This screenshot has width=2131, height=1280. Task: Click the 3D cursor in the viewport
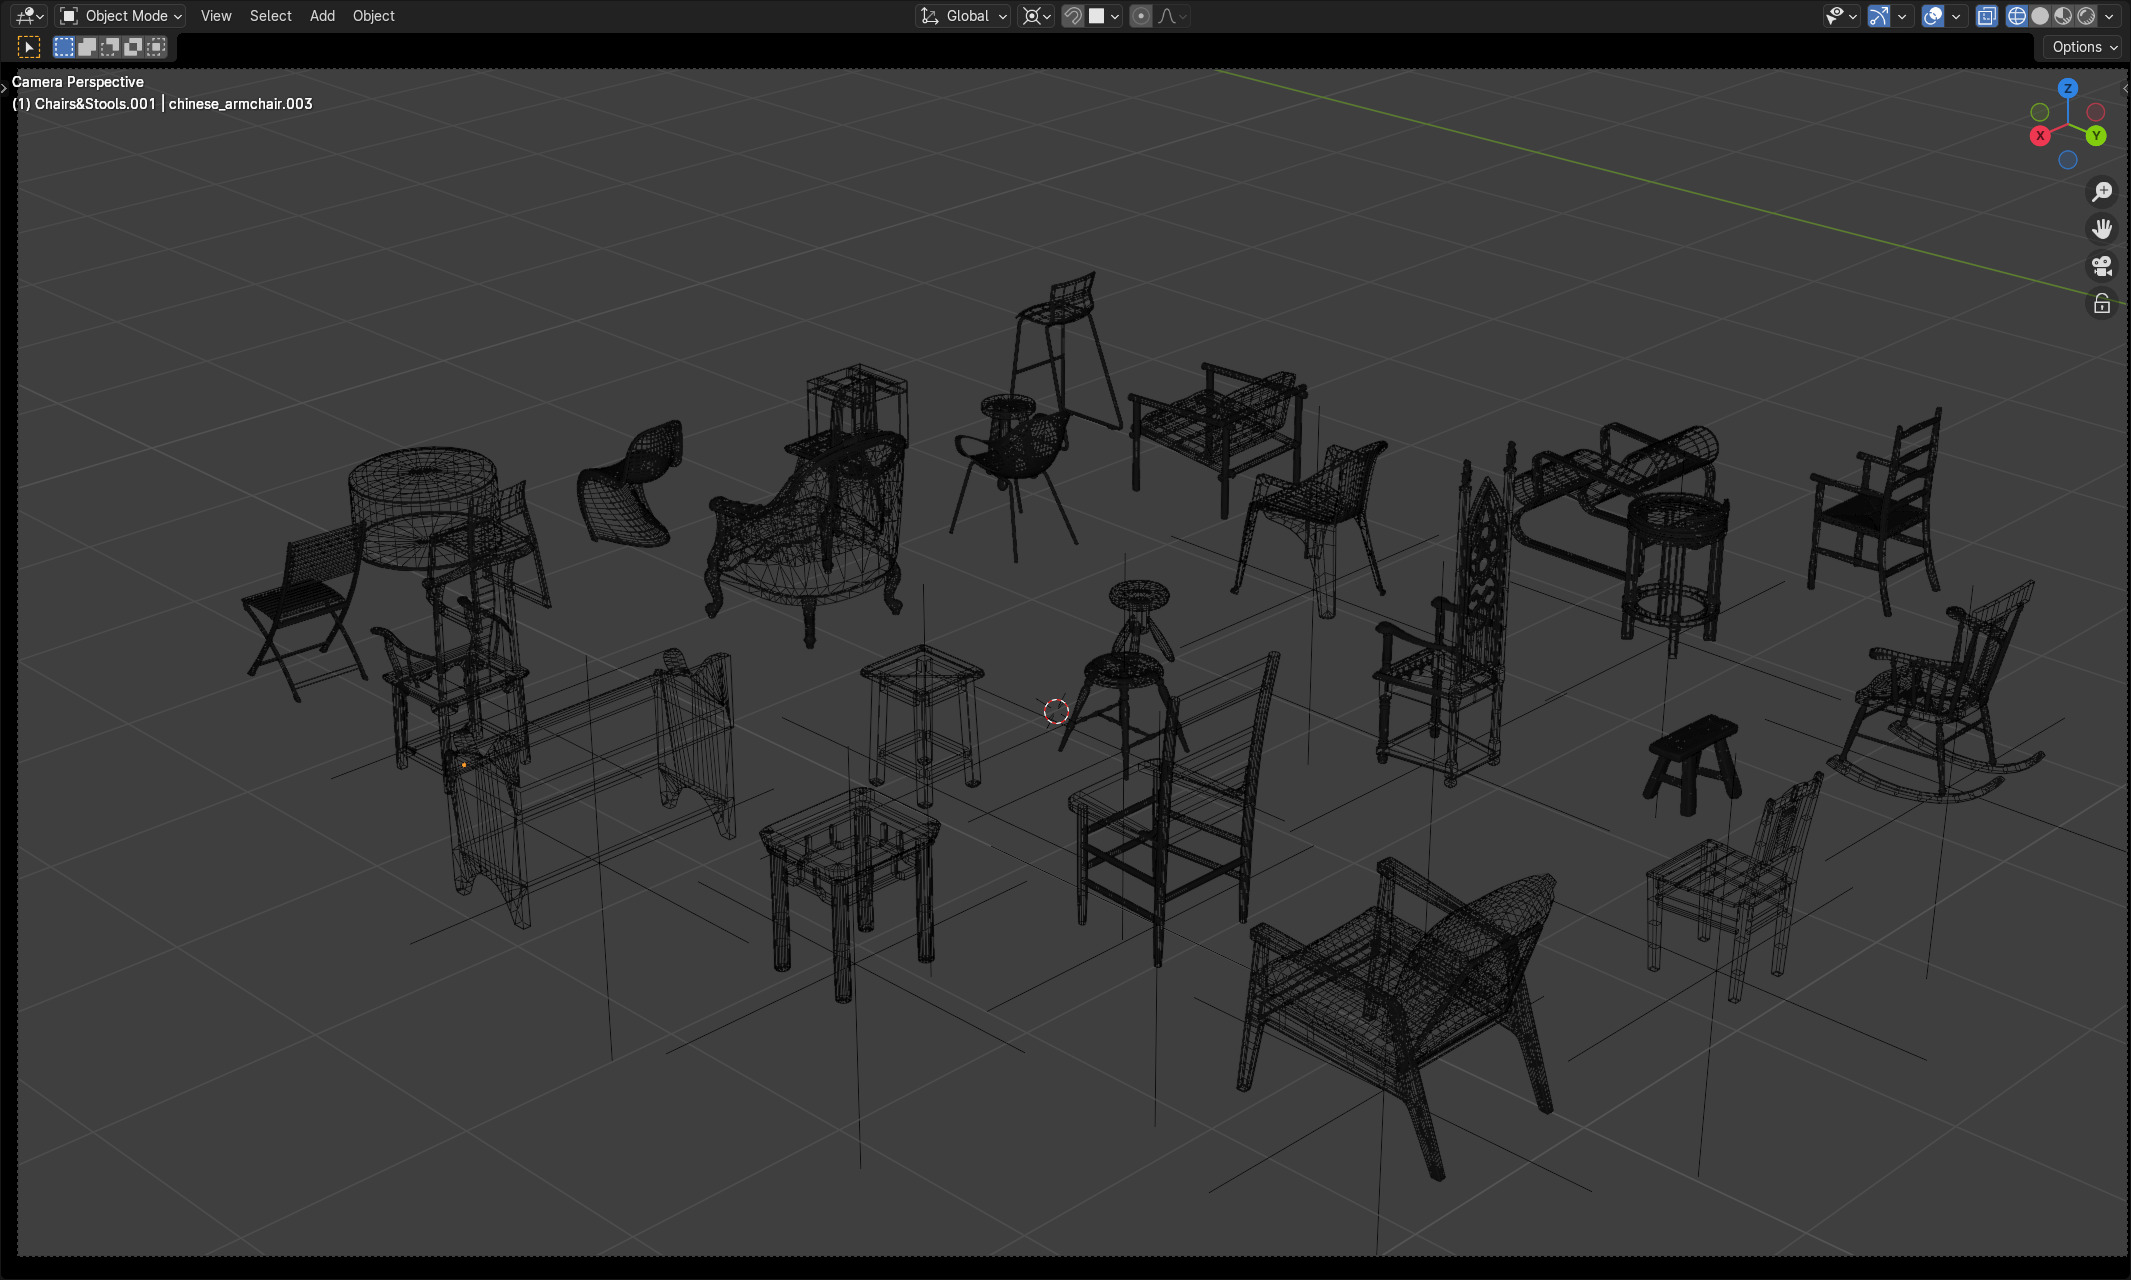[1056, 711]
